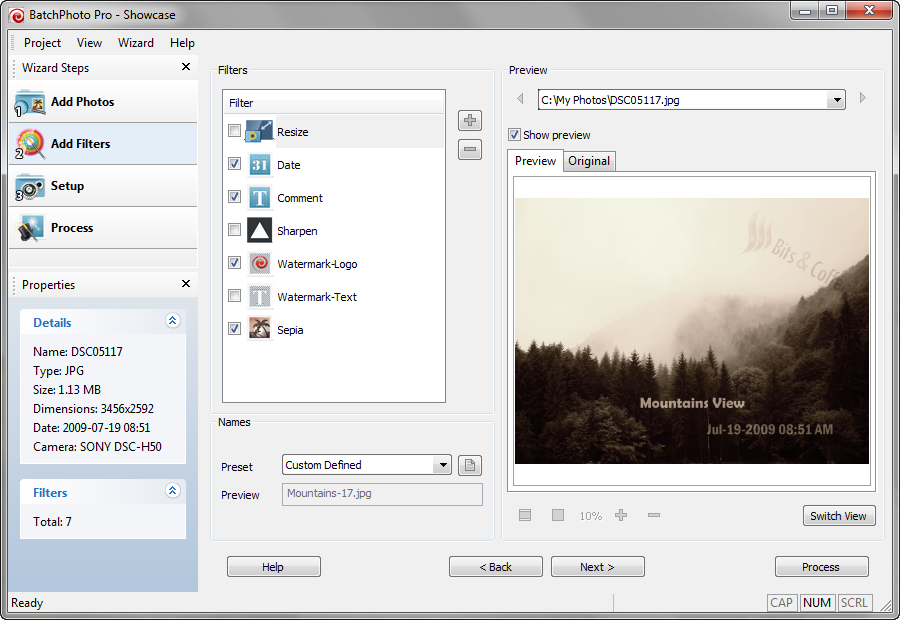Uncheck the Watermark-Logo filter
This screenshot has height=620, width=900.
(234, 263)
